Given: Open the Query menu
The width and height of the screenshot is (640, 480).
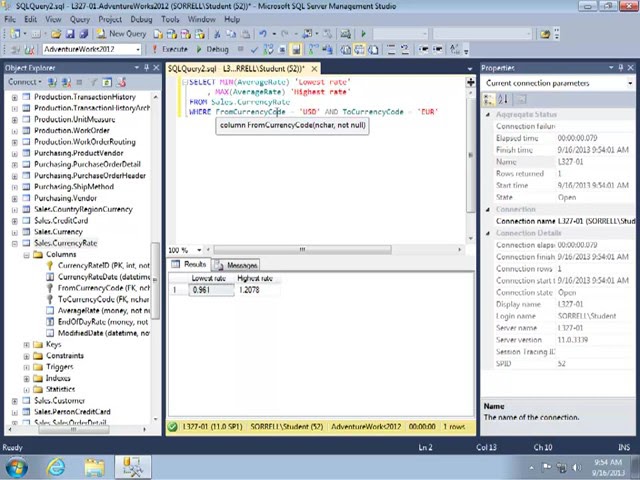Looking at the screenshot, I should (x=80, y=19).
